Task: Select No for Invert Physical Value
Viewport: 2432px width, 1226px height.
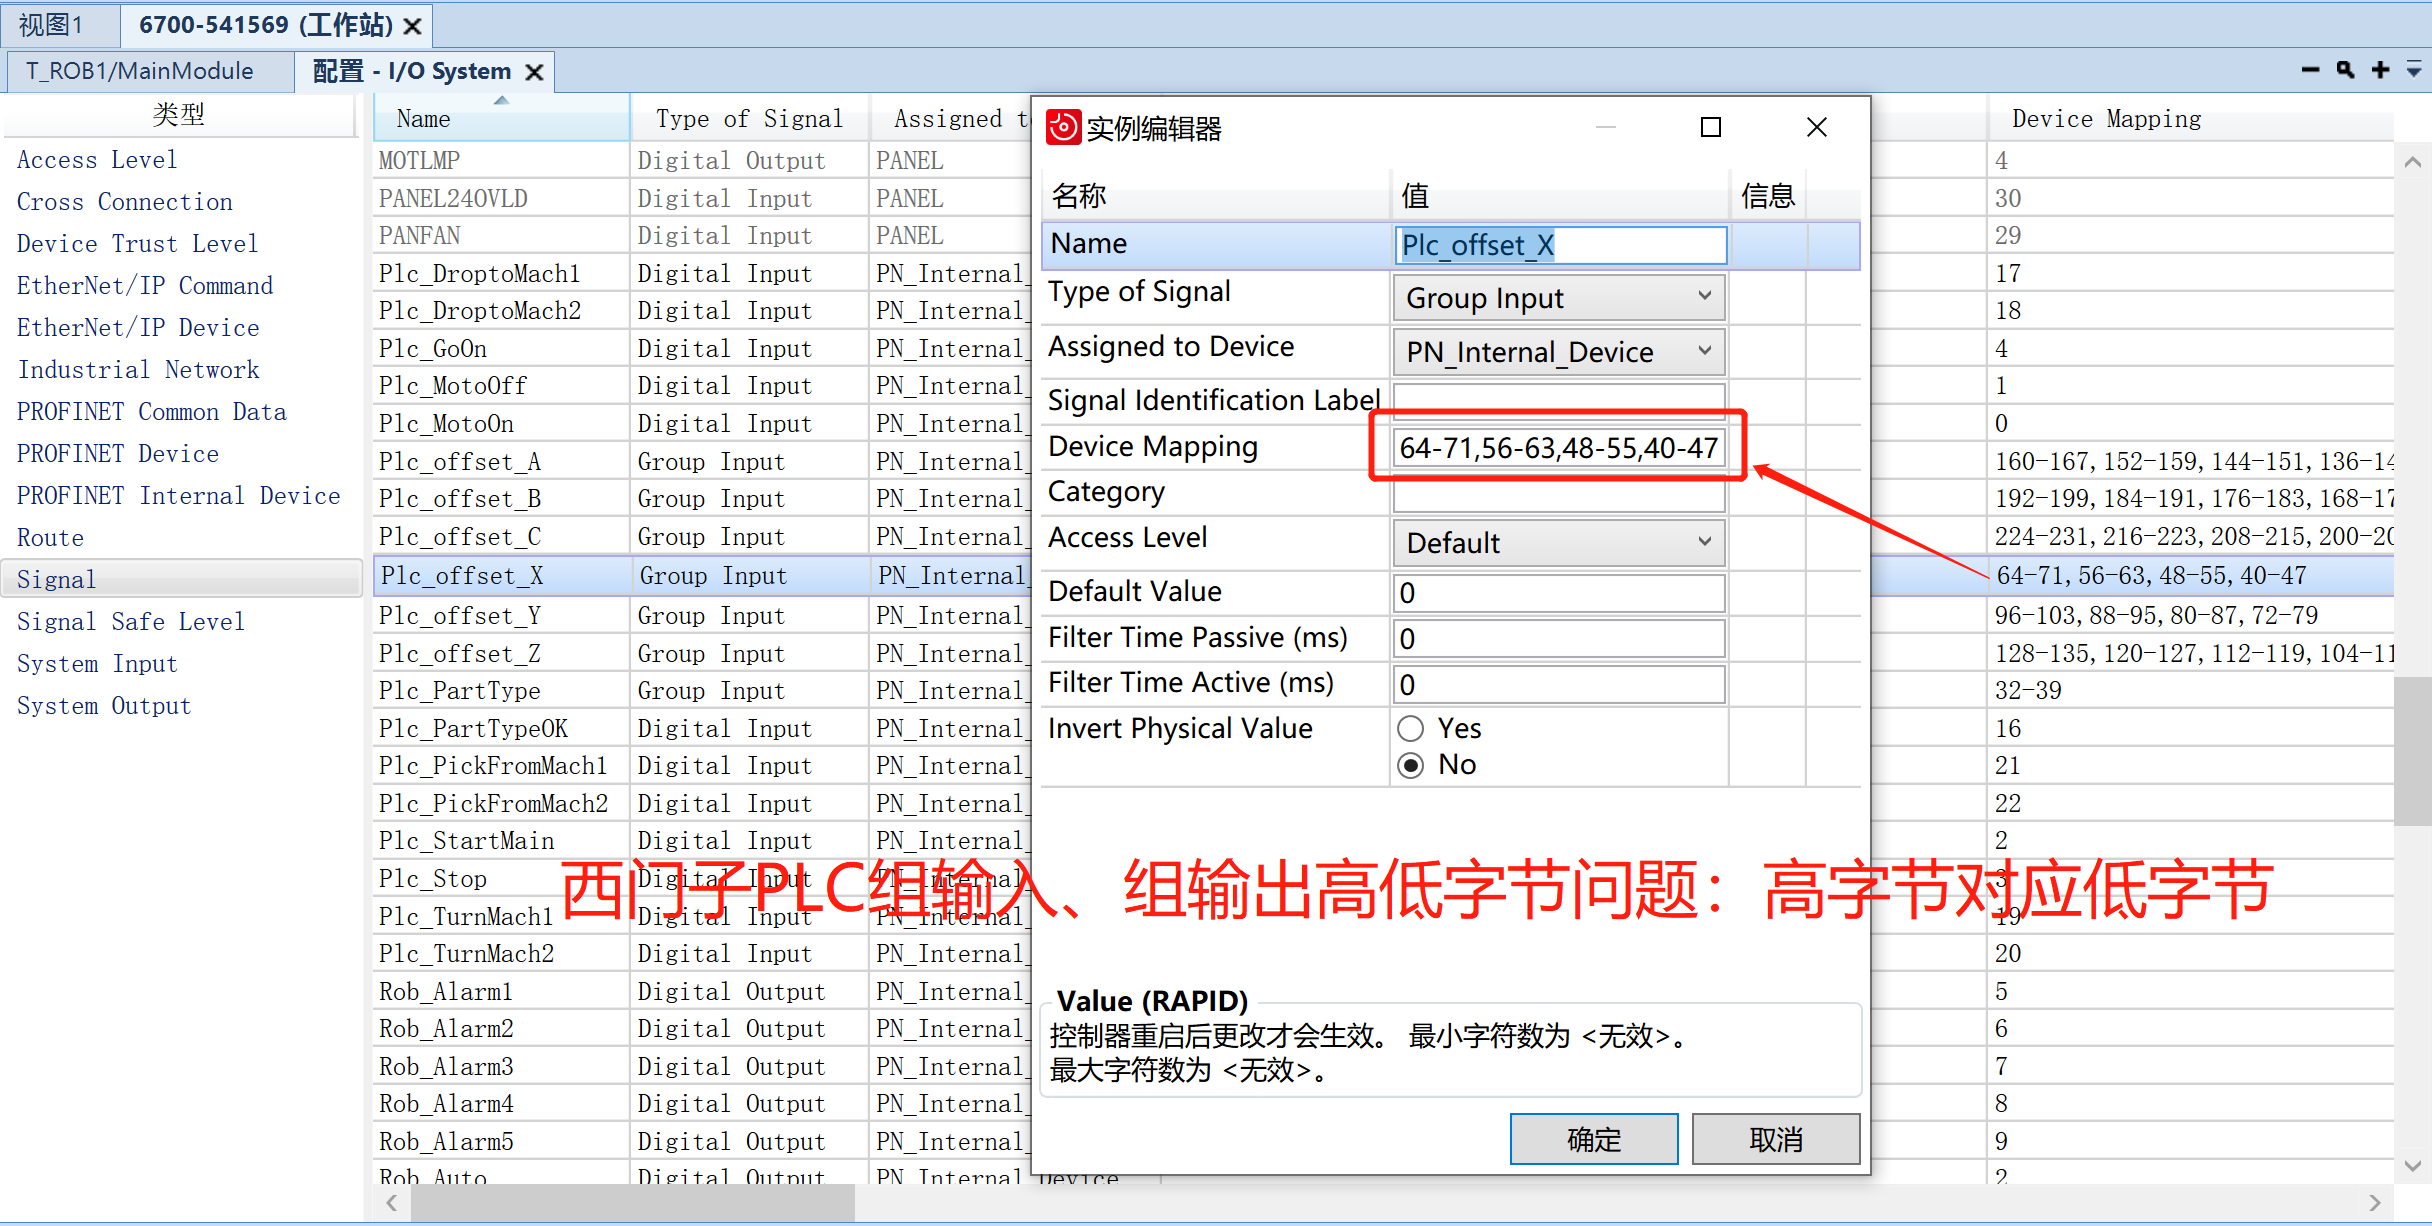Action: (1411, 765)
